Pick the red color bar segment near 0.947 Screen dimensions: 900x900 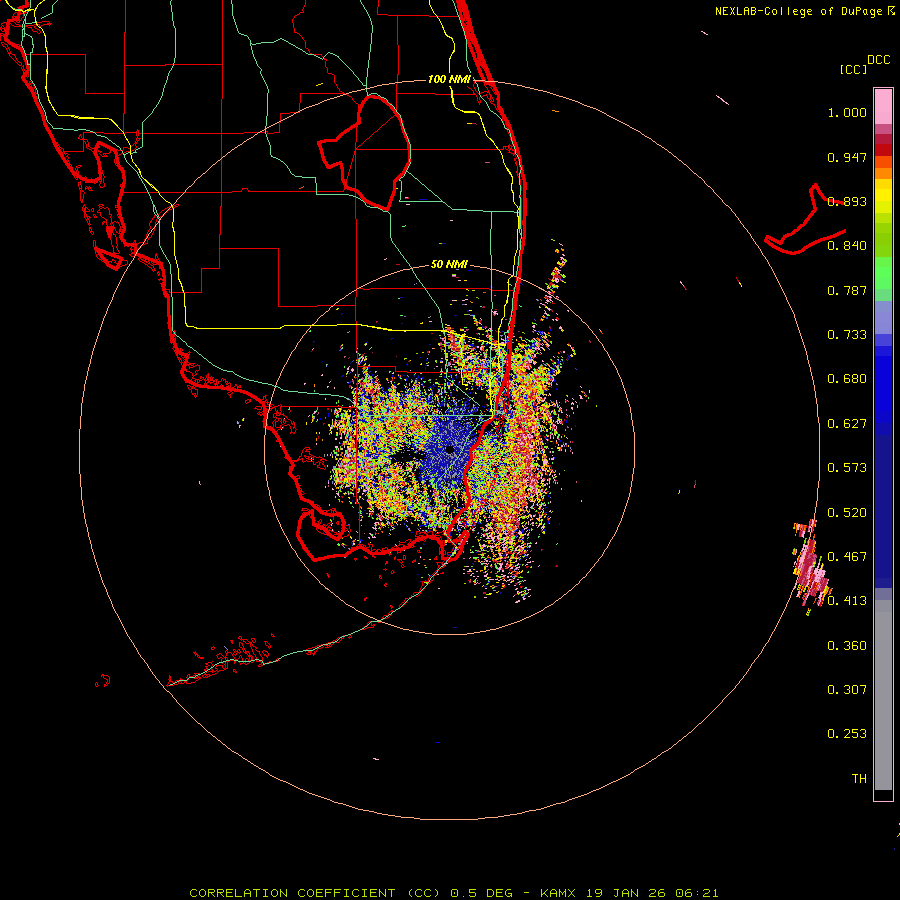883,150
